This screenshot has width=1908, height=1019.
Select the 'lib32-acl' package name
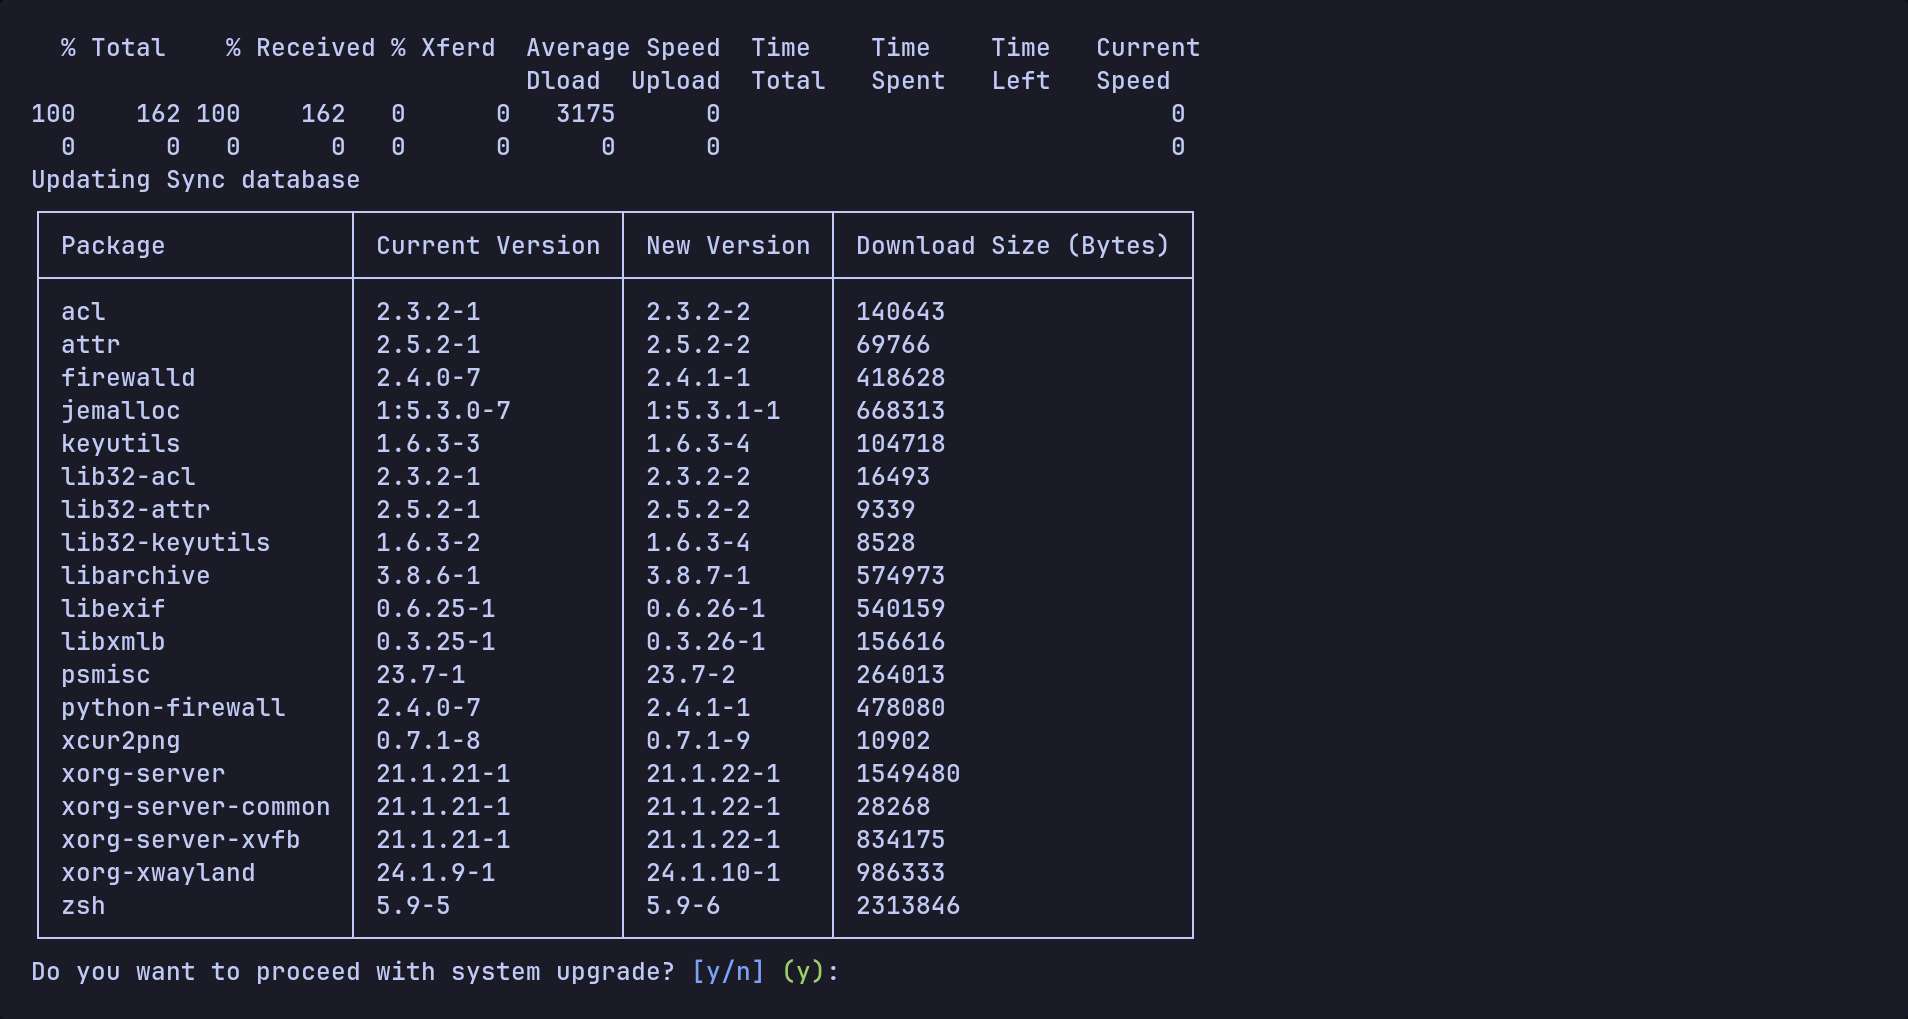point(128,477)
